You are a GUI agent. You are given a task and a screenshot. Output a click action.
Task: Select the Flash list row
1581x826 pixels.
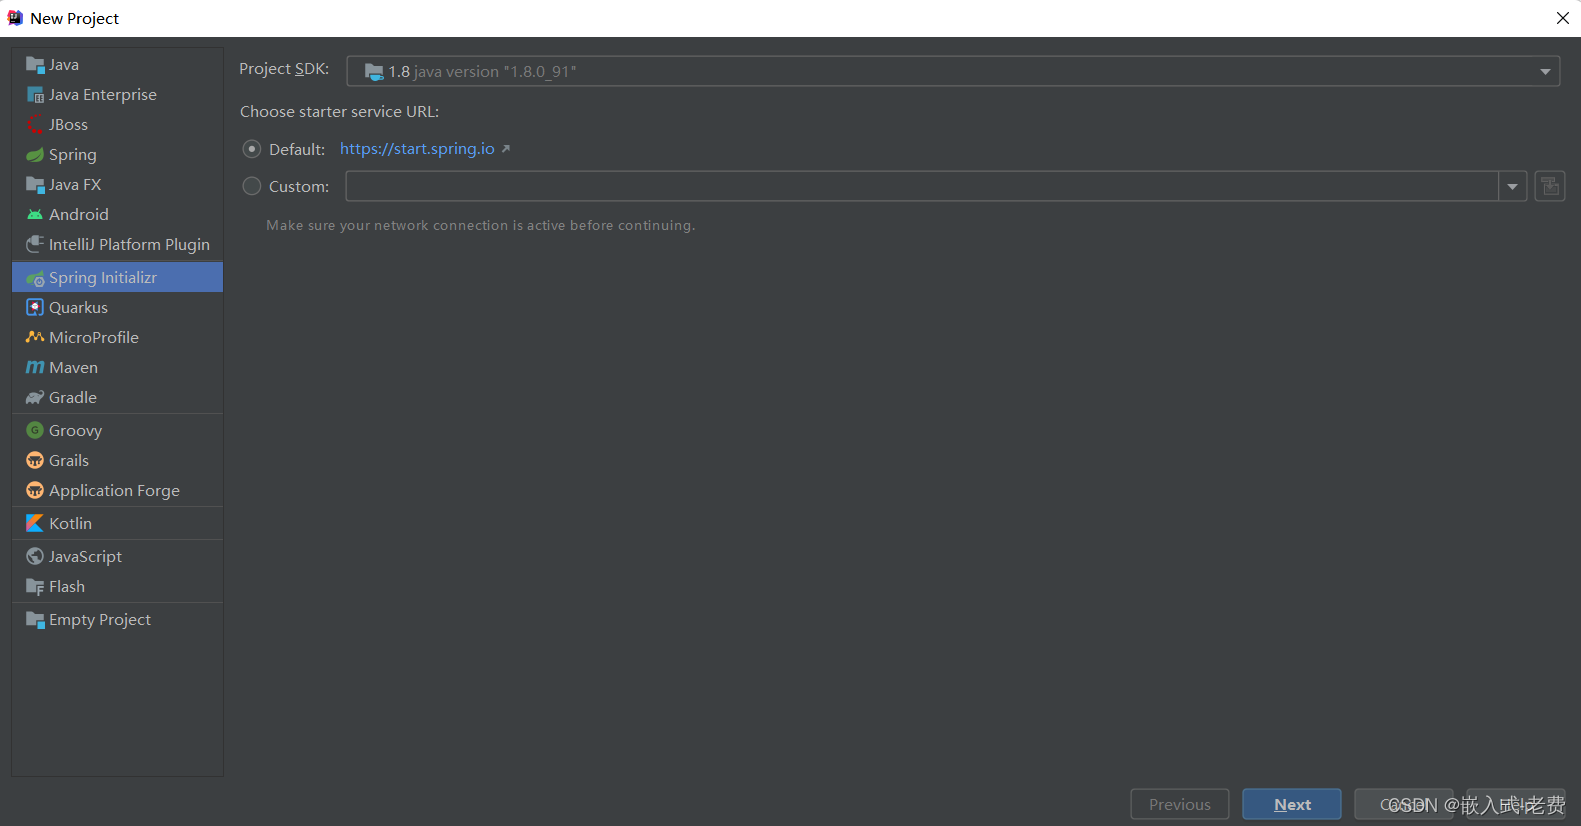click(x=117, y=587)
